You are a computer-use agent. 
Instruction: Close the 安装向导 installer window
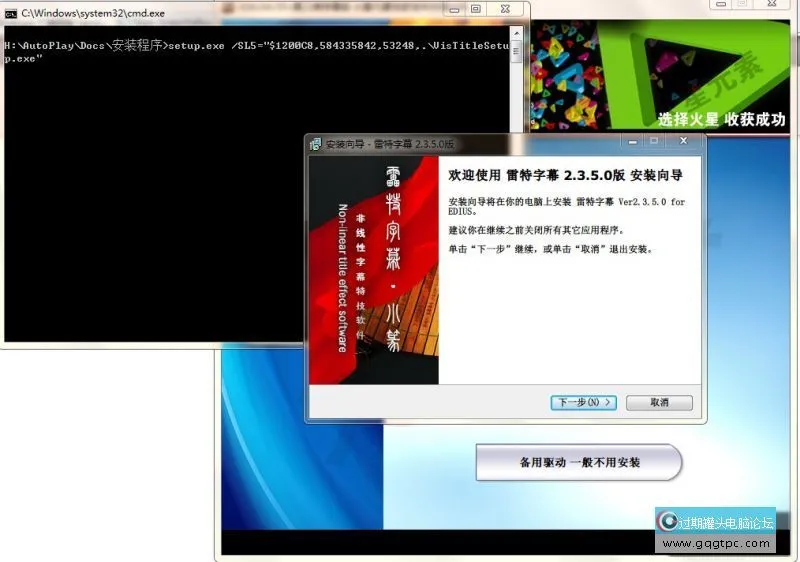tap(684, 141)
